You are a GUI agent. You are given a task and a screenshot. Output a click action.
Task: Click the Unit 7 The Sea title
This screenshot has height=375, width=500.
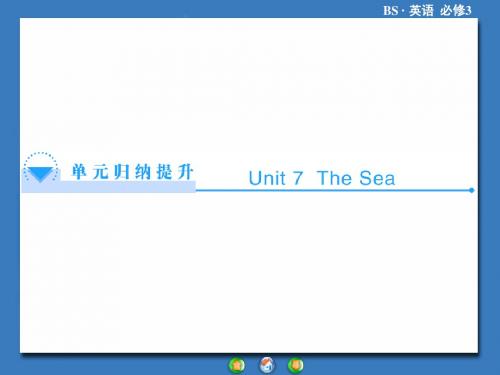click(322, 178)
